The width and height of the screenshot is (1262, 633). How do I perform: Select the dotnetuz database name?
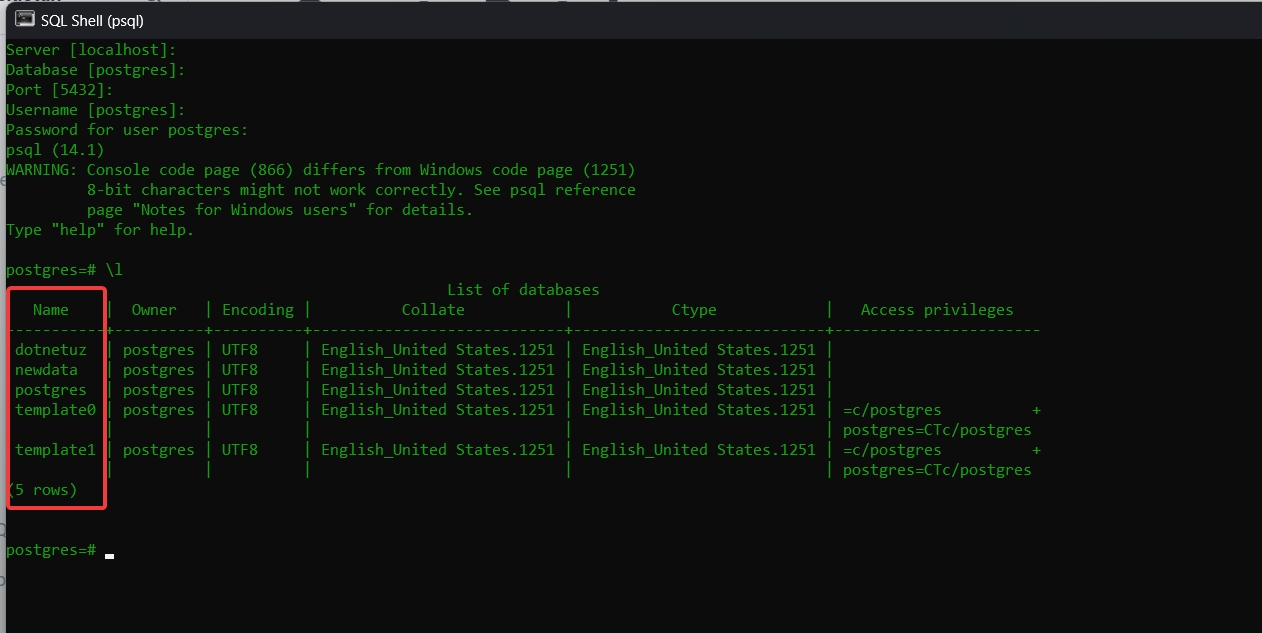click(51, 350)
